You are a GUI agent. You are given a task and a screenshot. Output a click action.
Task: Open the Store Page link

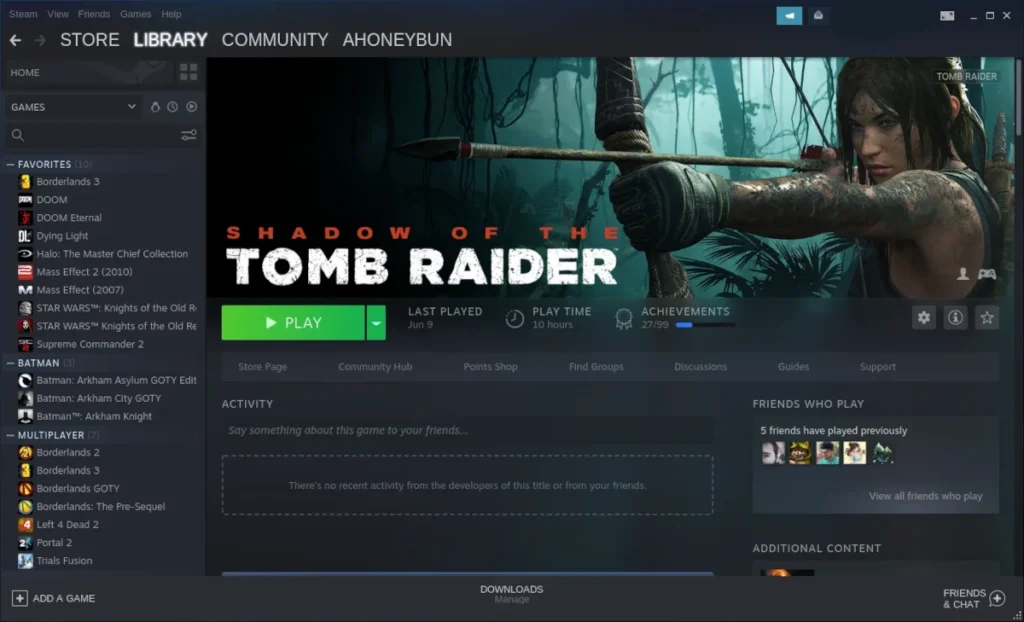point(263,367)
